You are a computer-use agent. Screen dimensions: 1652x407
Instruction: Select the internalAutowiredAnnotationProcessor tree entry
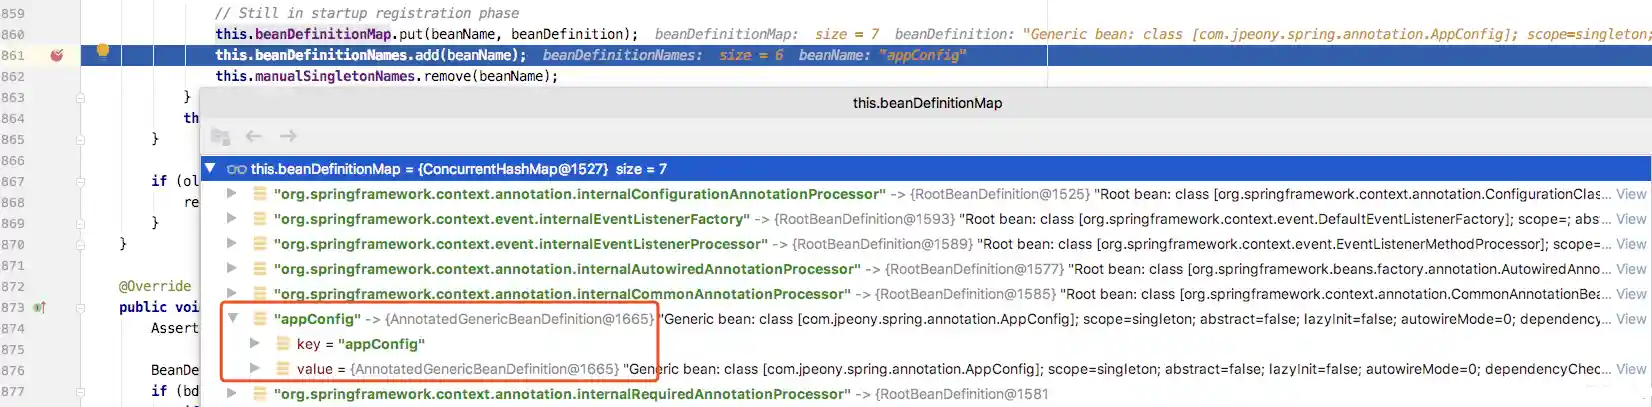coord(566,269)
